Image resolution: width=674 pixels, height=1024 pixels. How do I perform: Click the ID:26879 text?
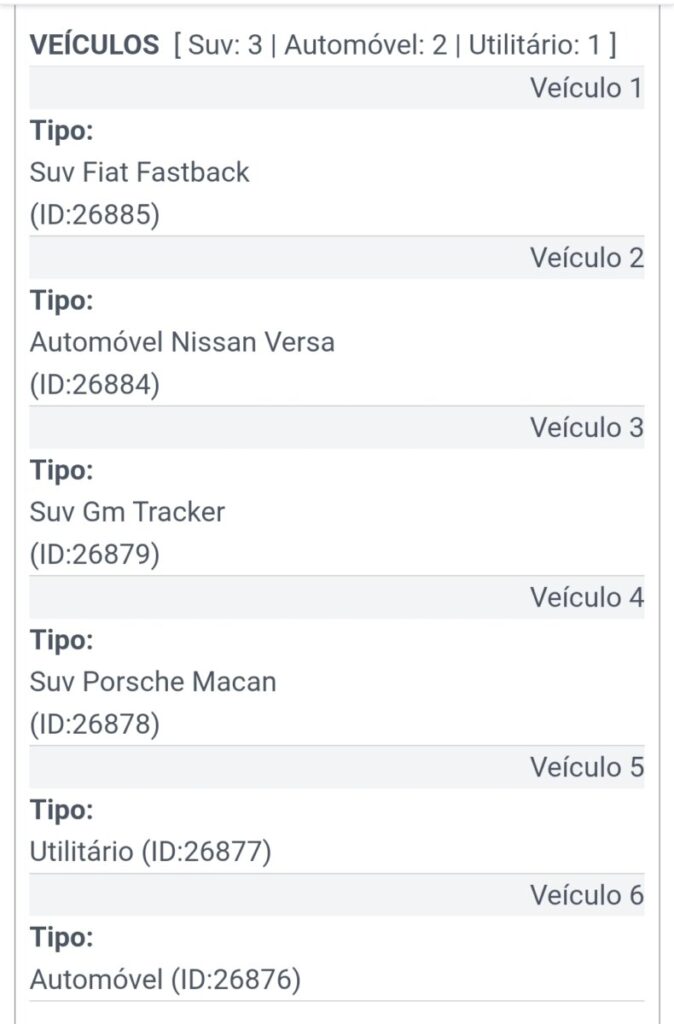(x=95, y=555)
